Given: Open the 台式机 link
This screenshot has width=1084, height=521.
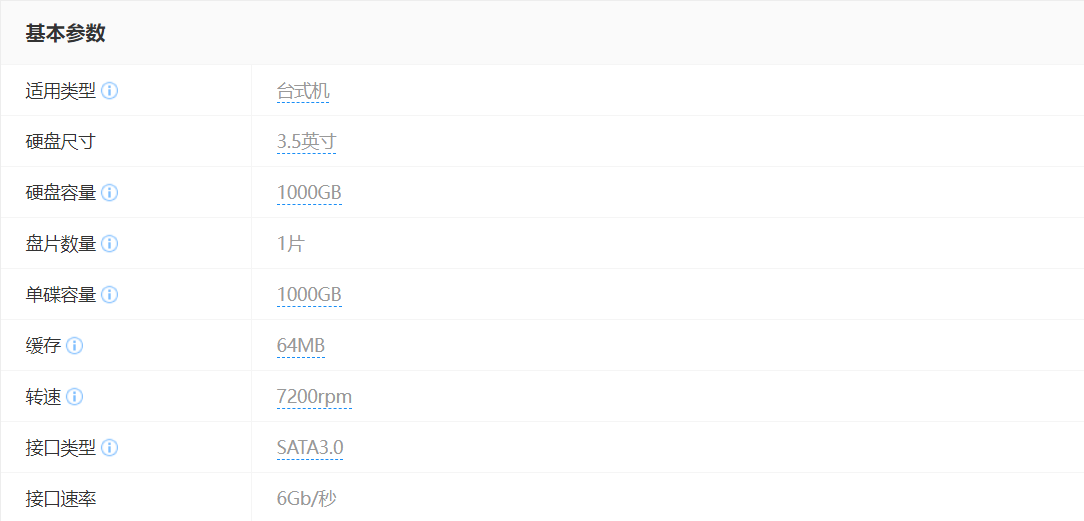Looking at the screenshot, I should (302, 92).
